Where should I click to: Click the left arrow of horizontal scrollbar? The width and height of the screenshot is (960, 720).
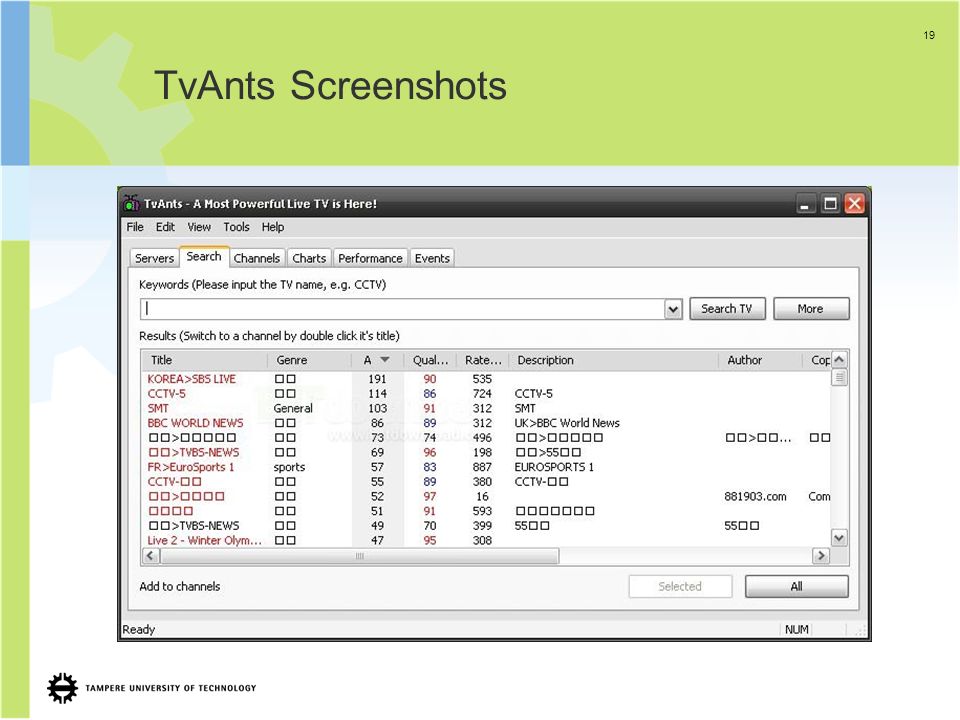[151, 556]
